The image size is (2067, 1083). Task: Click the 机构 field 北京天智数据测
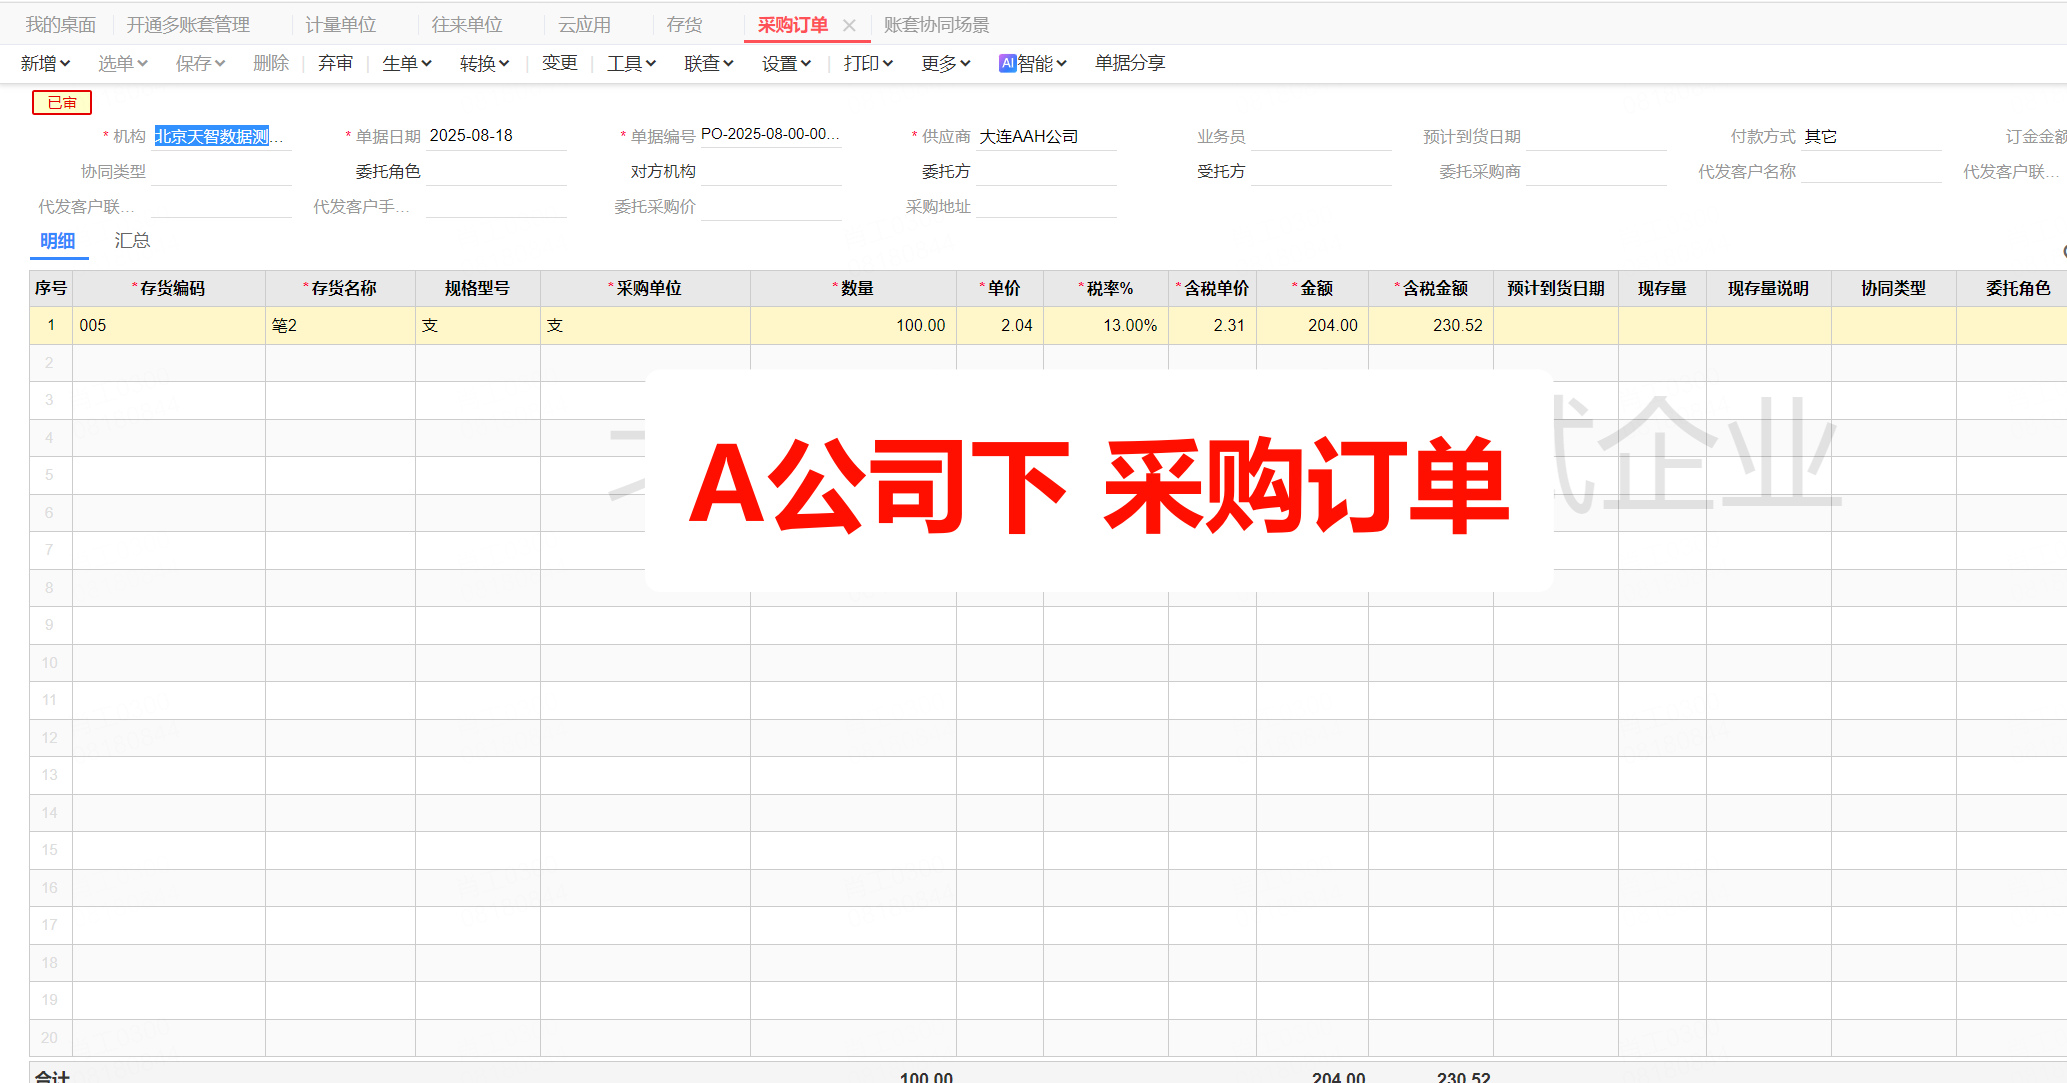click(x=220, y=136)
